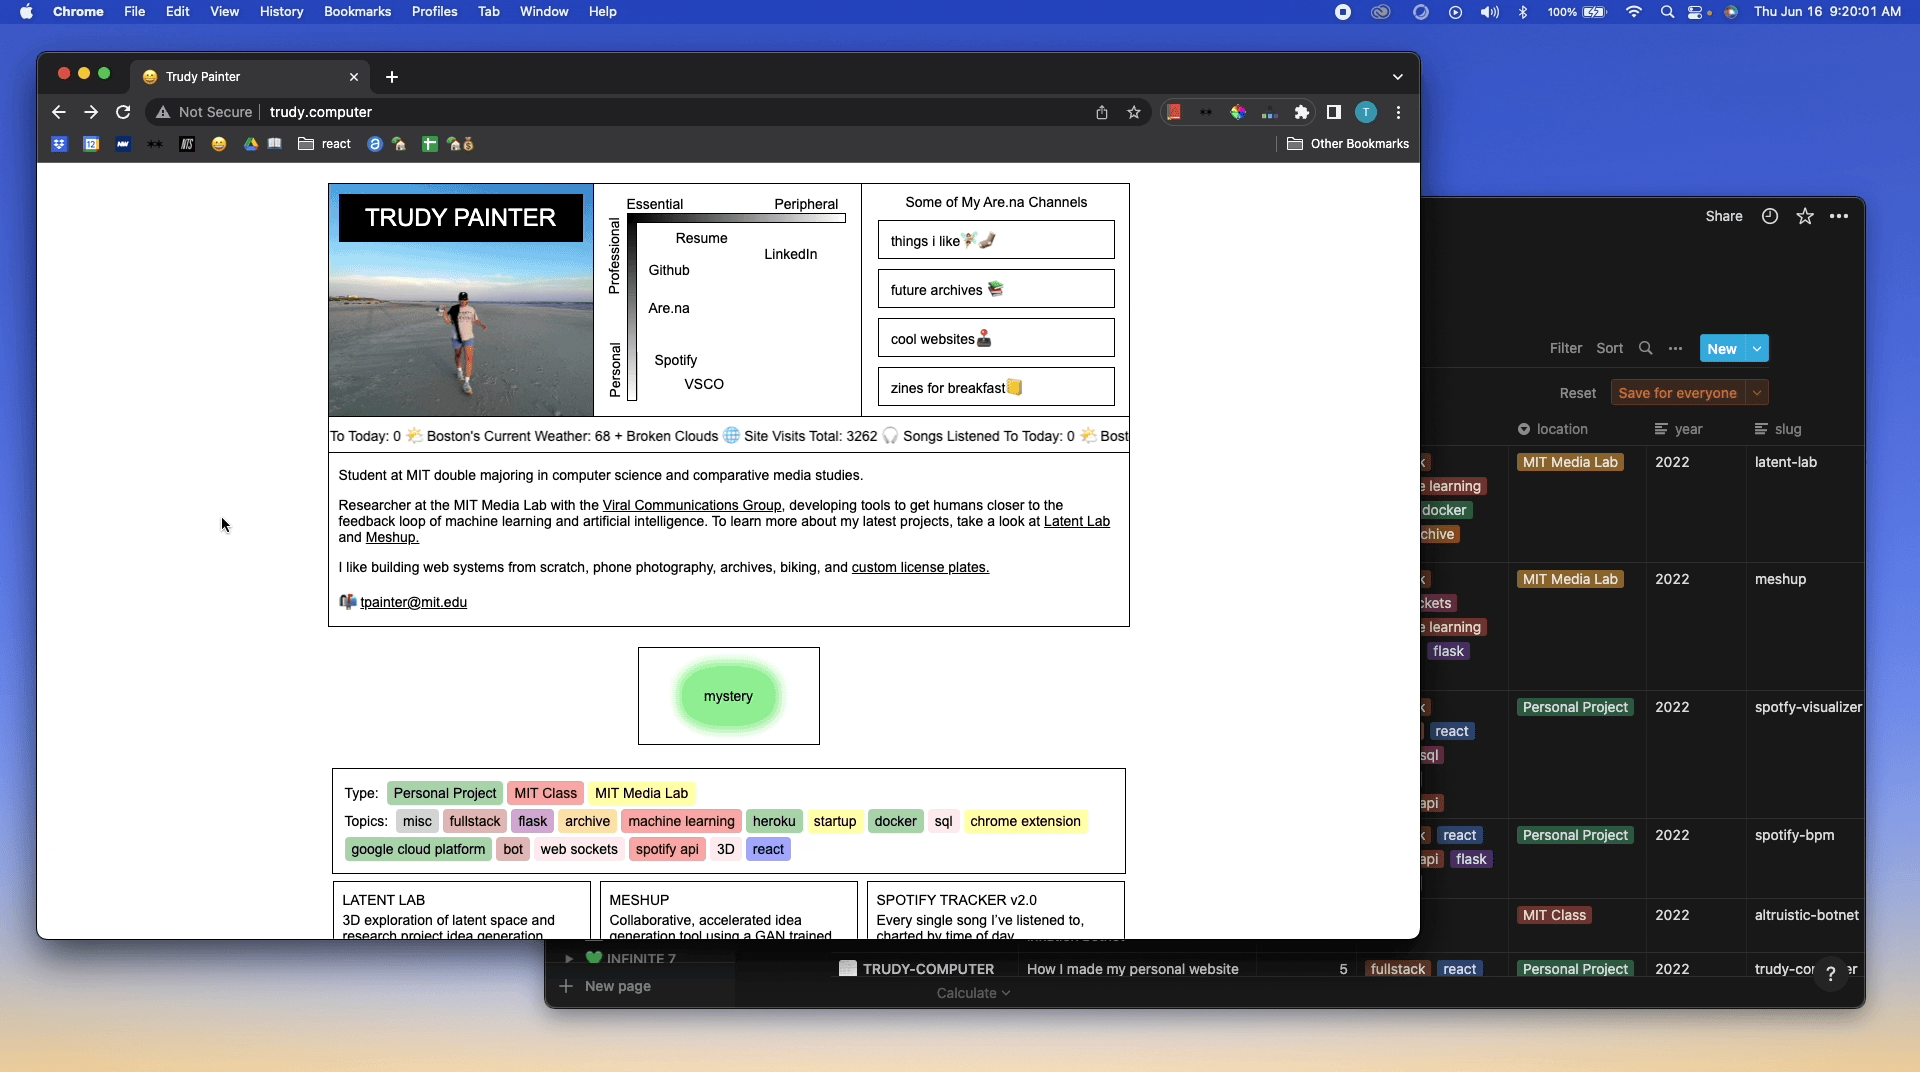Open the Bookmarks menu in menu bar

click(x=357, y=12)
